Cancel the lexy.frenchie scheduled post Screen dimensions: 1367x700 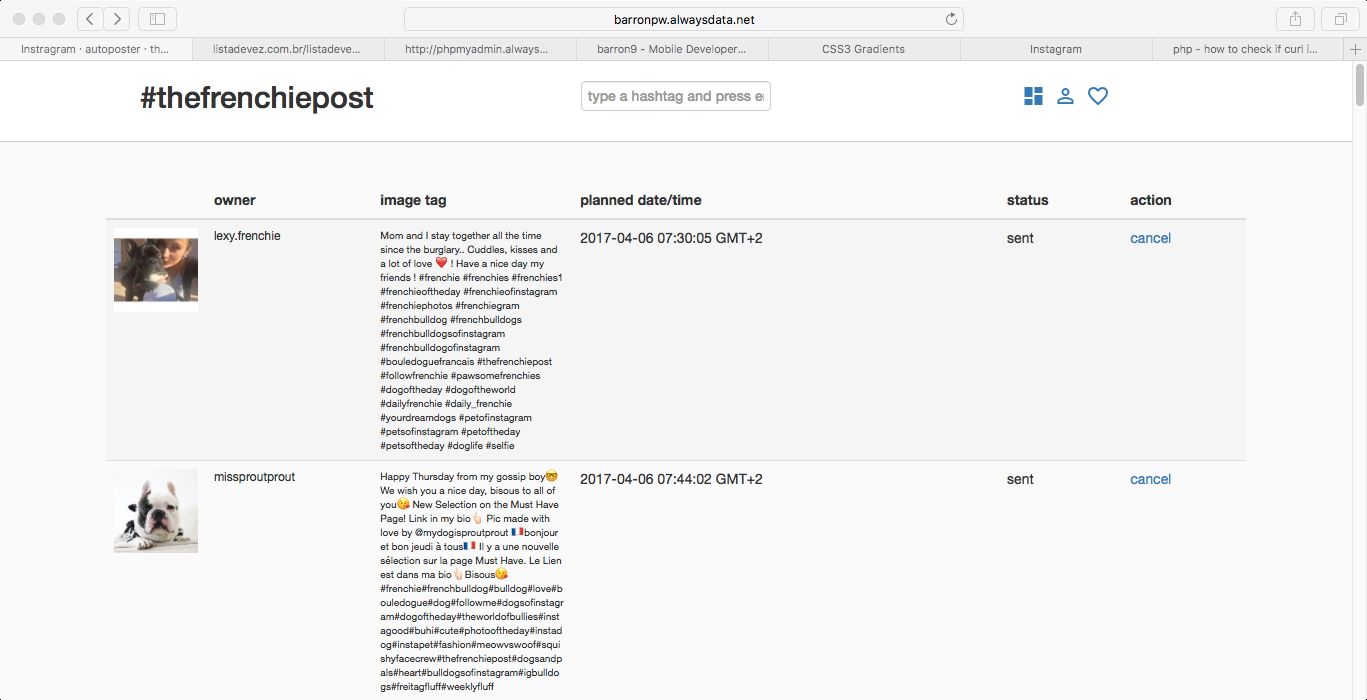1150,238
